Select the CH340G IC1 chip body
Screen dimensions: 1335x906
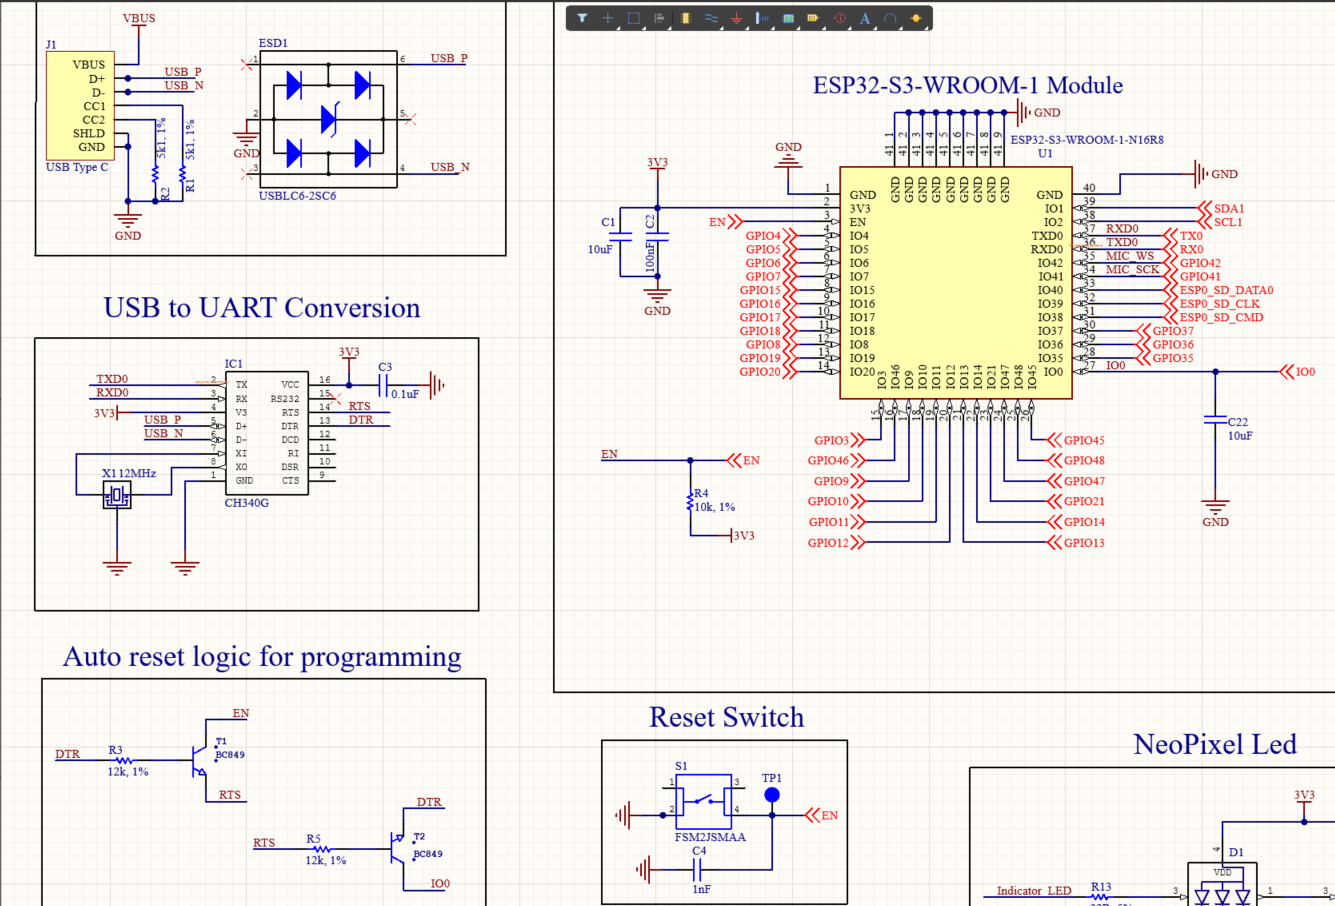[265, 432]
